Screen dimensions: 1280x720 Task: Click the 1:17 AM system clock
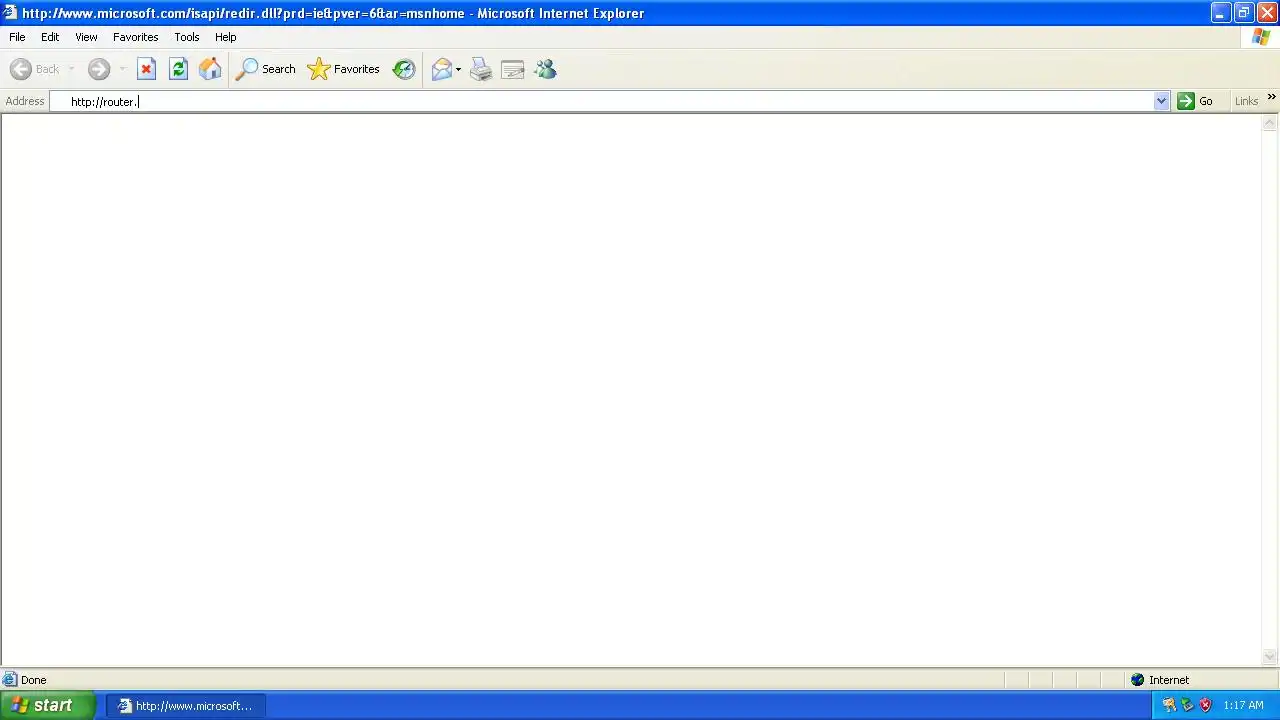[x=1243, y=705]
